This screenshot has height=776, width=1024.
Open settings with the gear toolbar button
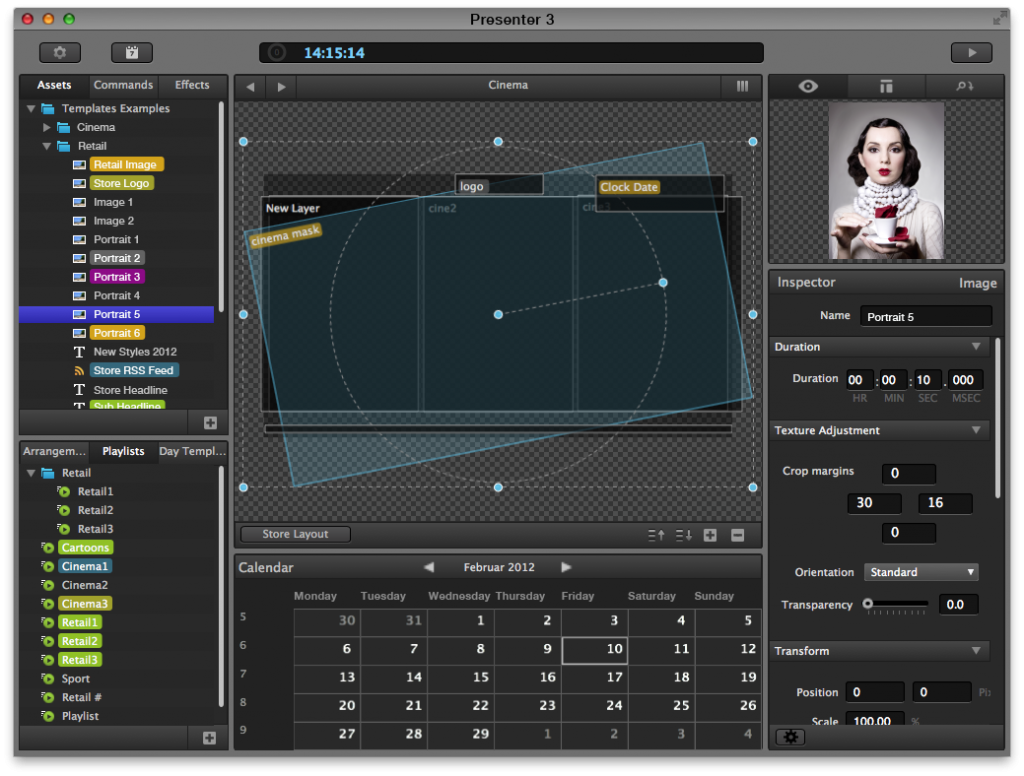pos(60,53)
